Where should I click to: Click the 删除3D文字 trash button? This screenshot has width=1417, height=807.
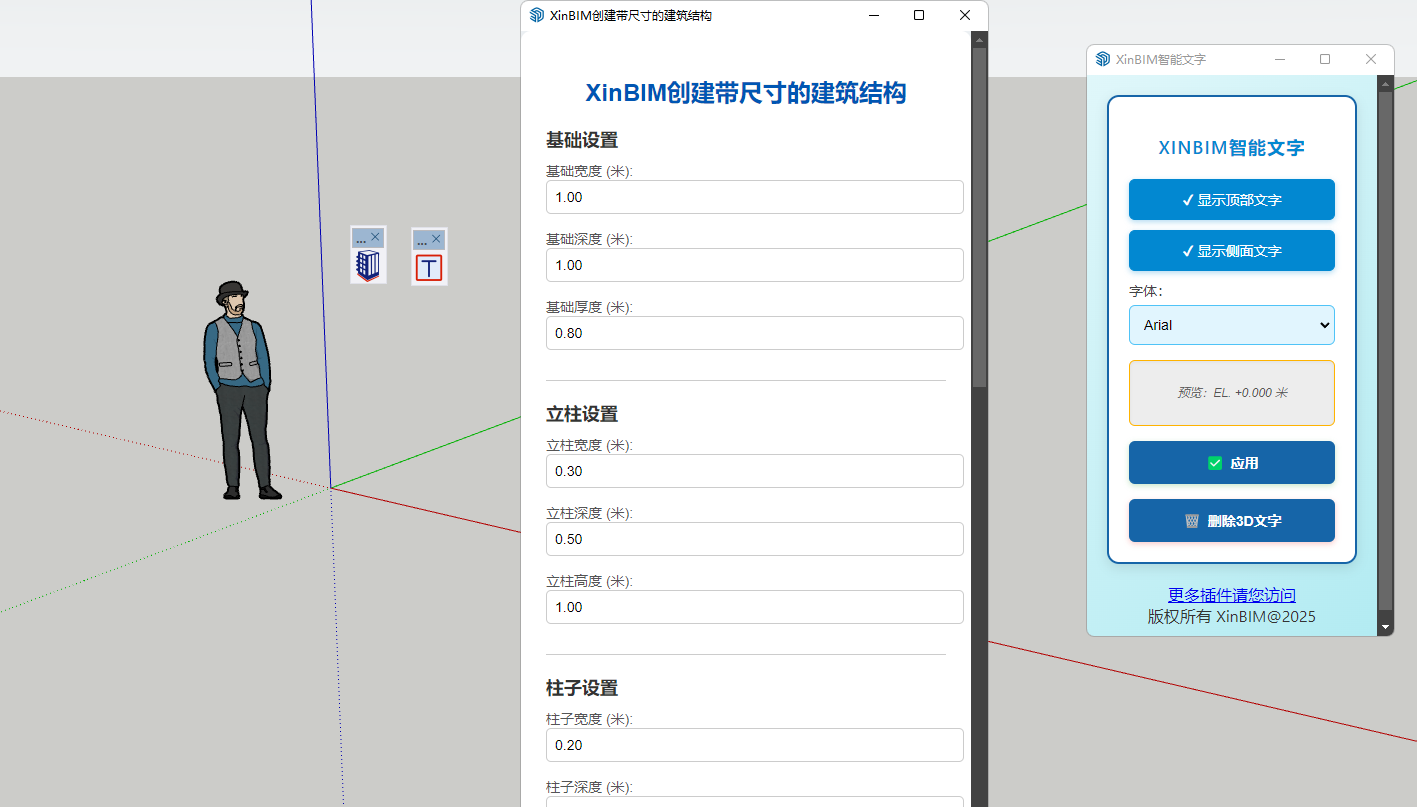tap(1231, 521)
